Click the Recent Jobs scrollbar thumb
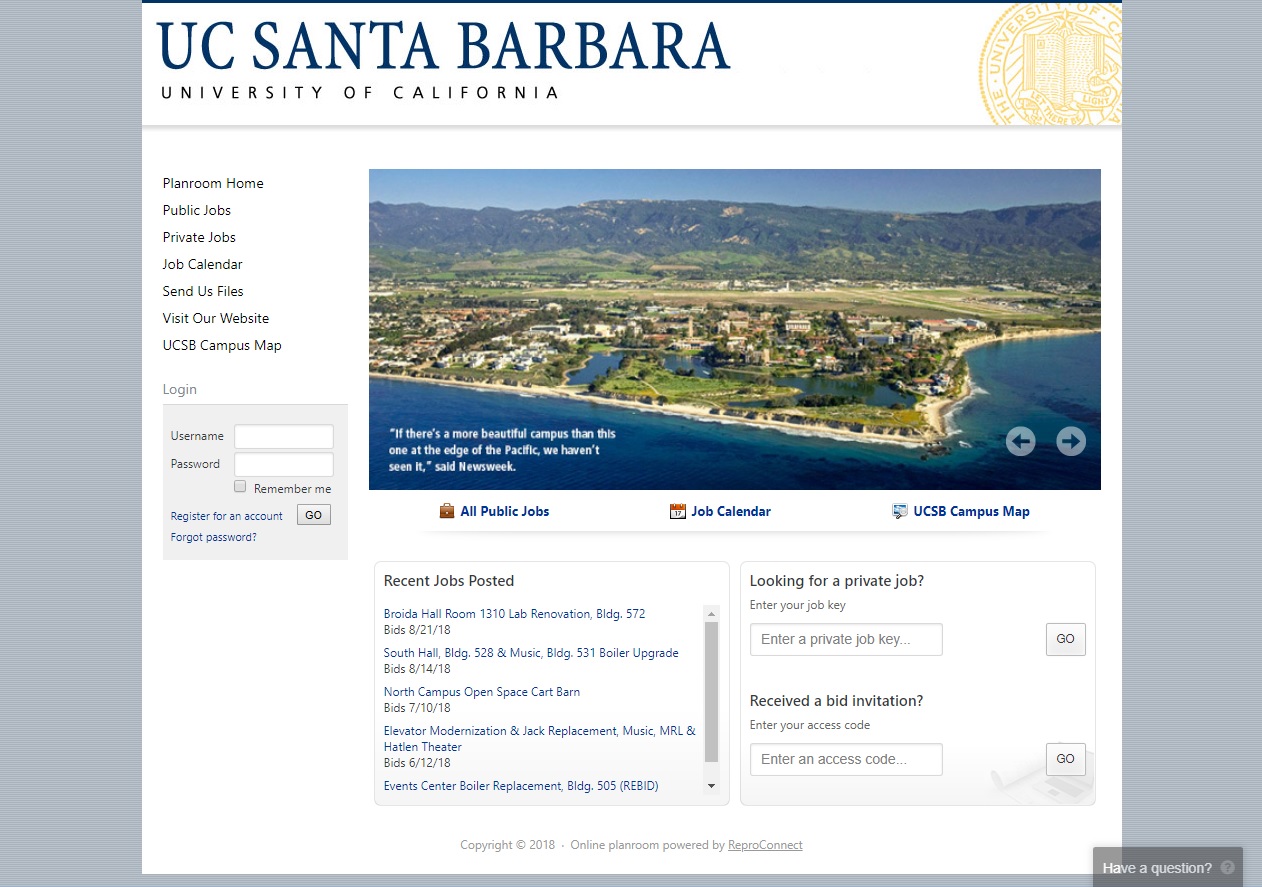The height and width of the screenshot is (887, 1262). tap(712, 691)
